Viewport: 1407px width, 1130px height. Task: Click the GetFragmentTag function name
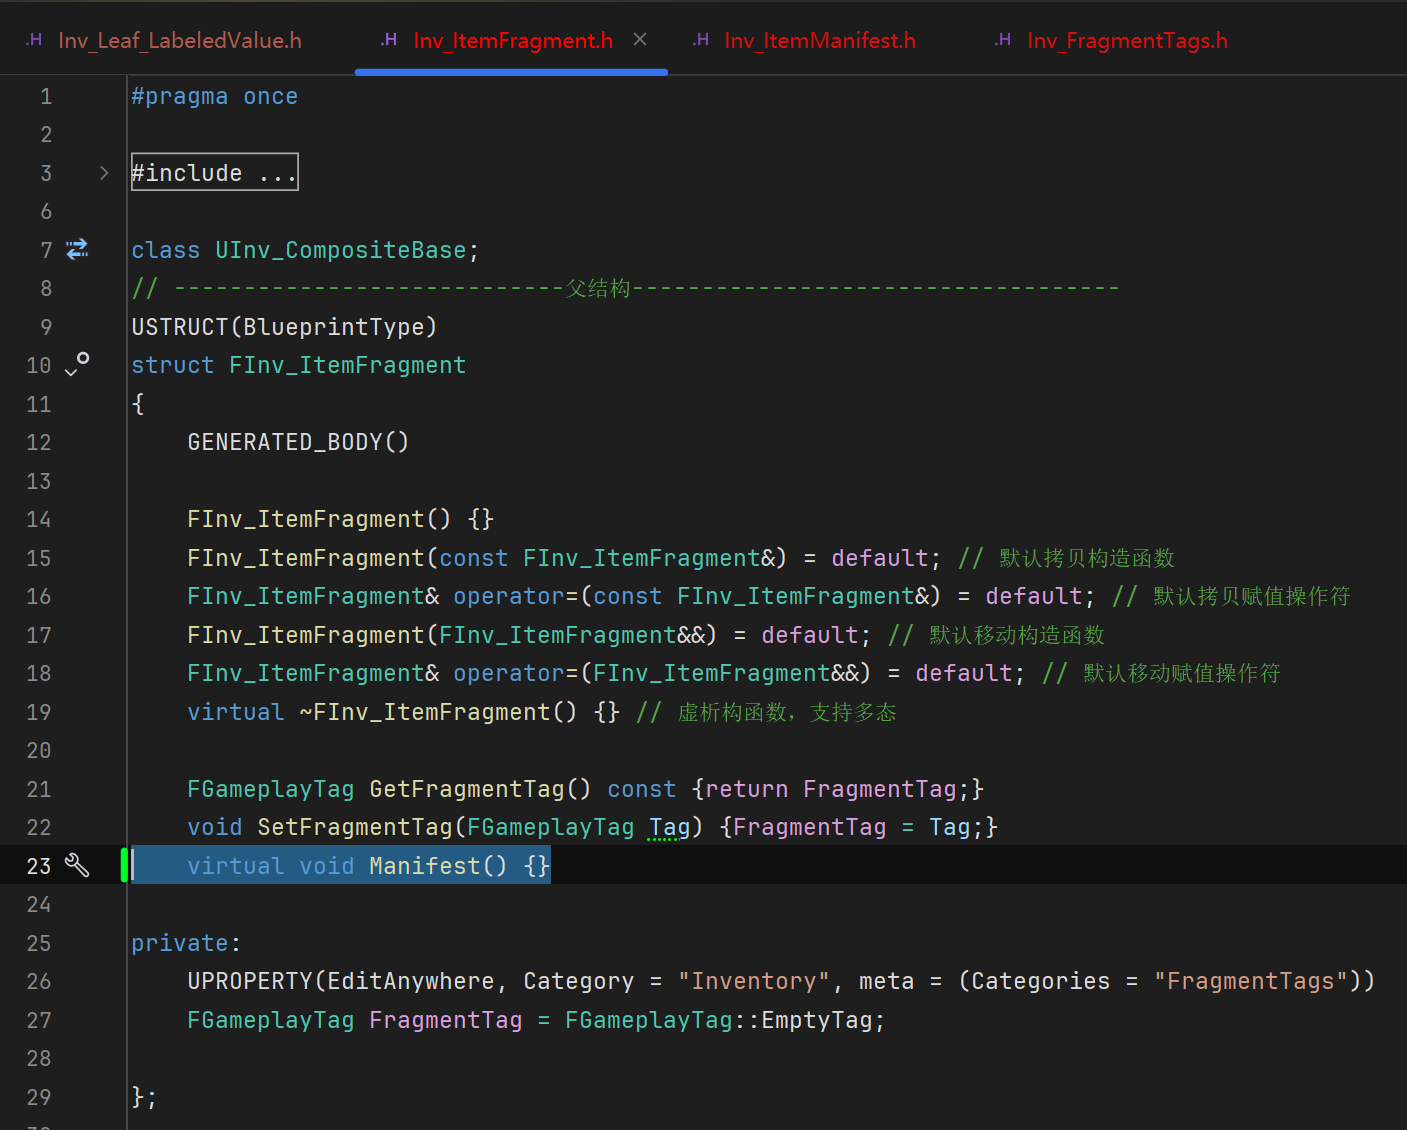(466, 789)
